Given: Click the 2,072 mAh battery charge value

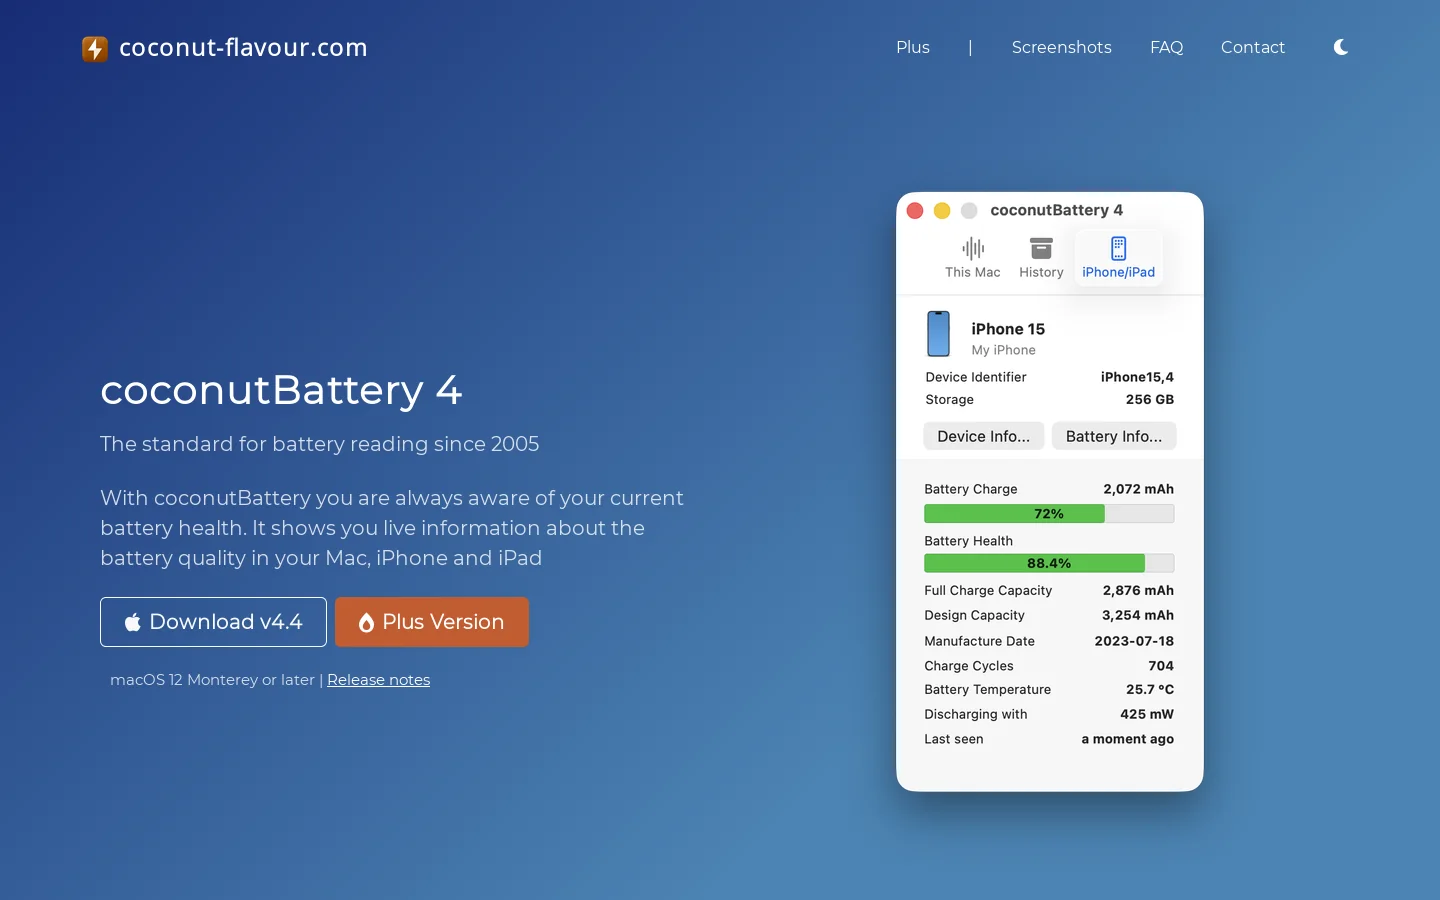Looking at the screenshot, I should click(1139, 489).
